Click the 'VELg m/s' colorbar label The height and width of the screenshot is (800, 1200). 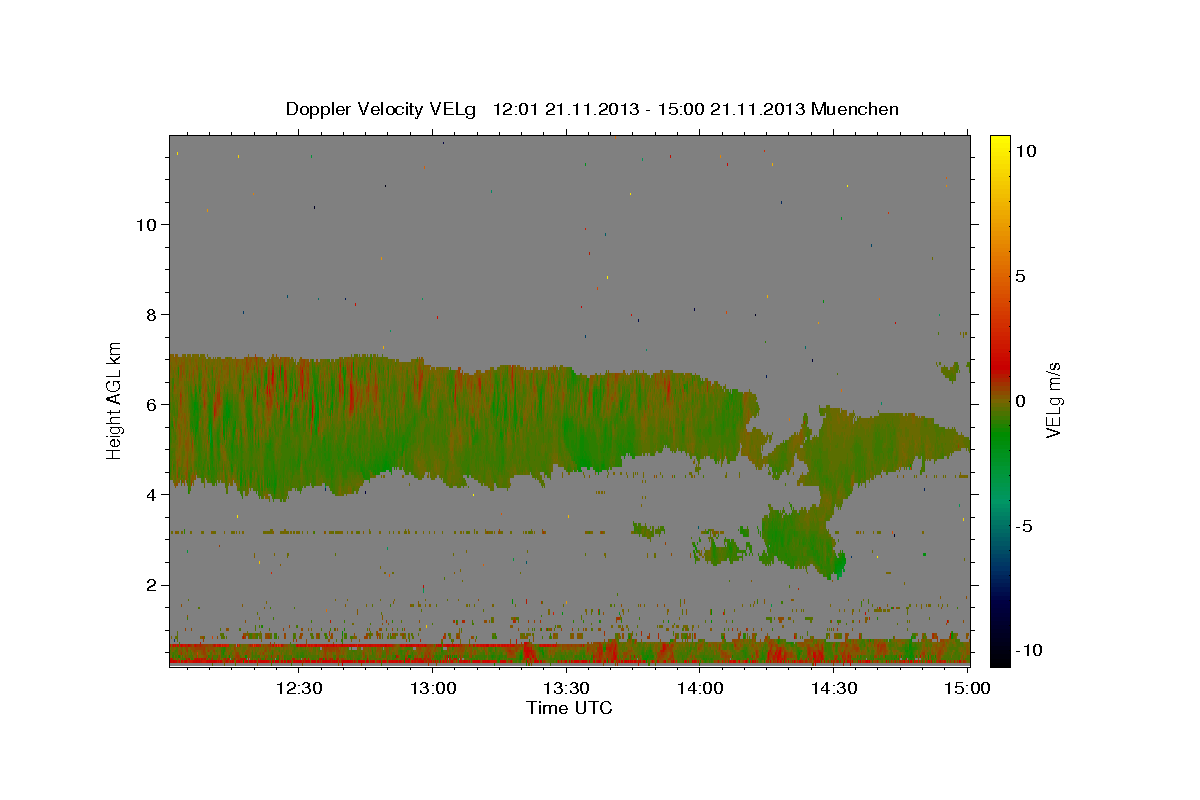(x=1053, y=399)
